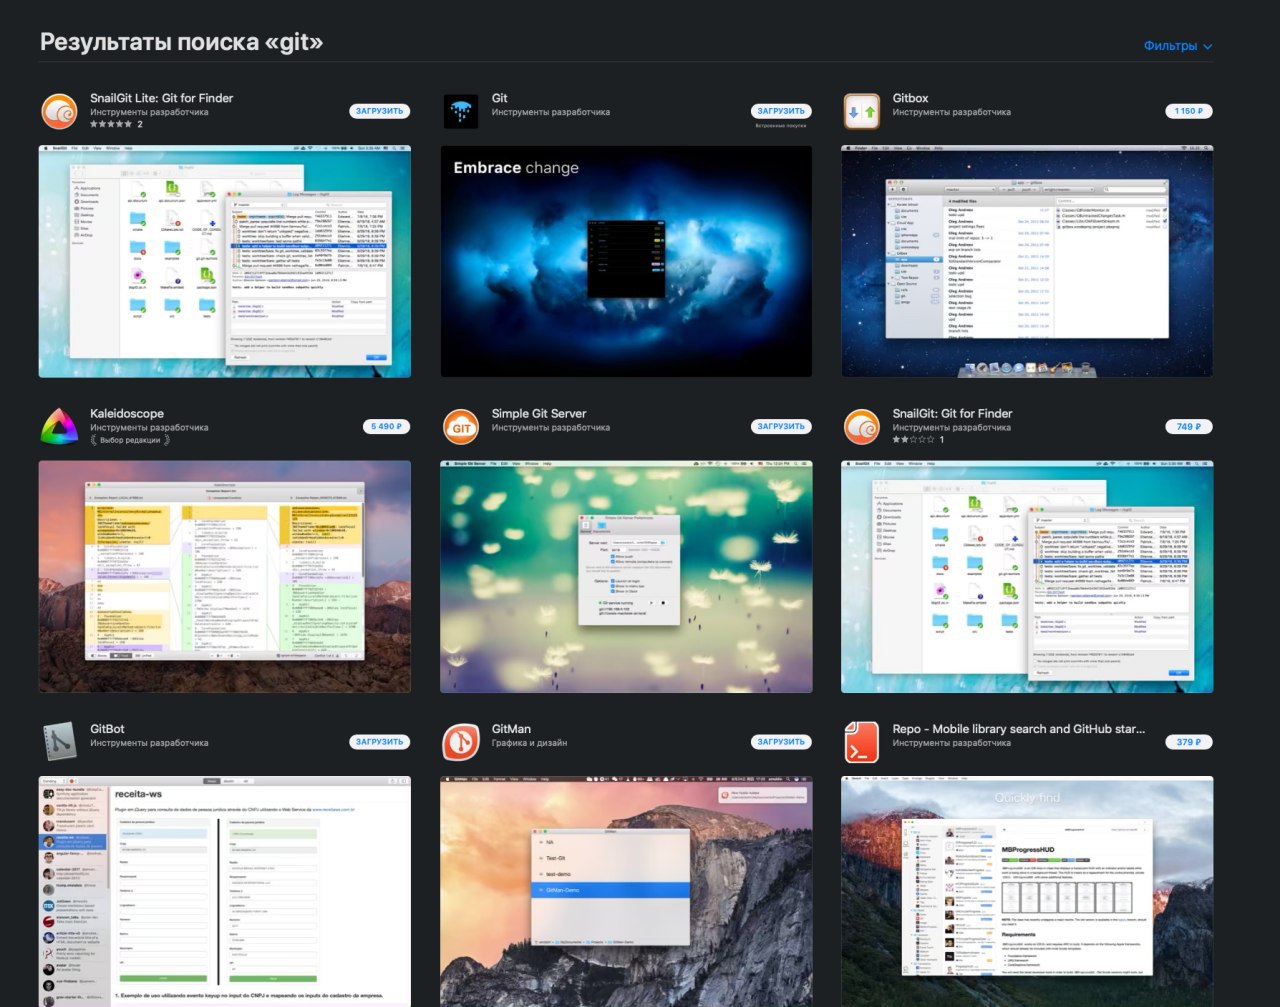View SnailGit Lite screenshot preview
The height and width of the screenshot is (1007, 1280).
coord(225,261)
